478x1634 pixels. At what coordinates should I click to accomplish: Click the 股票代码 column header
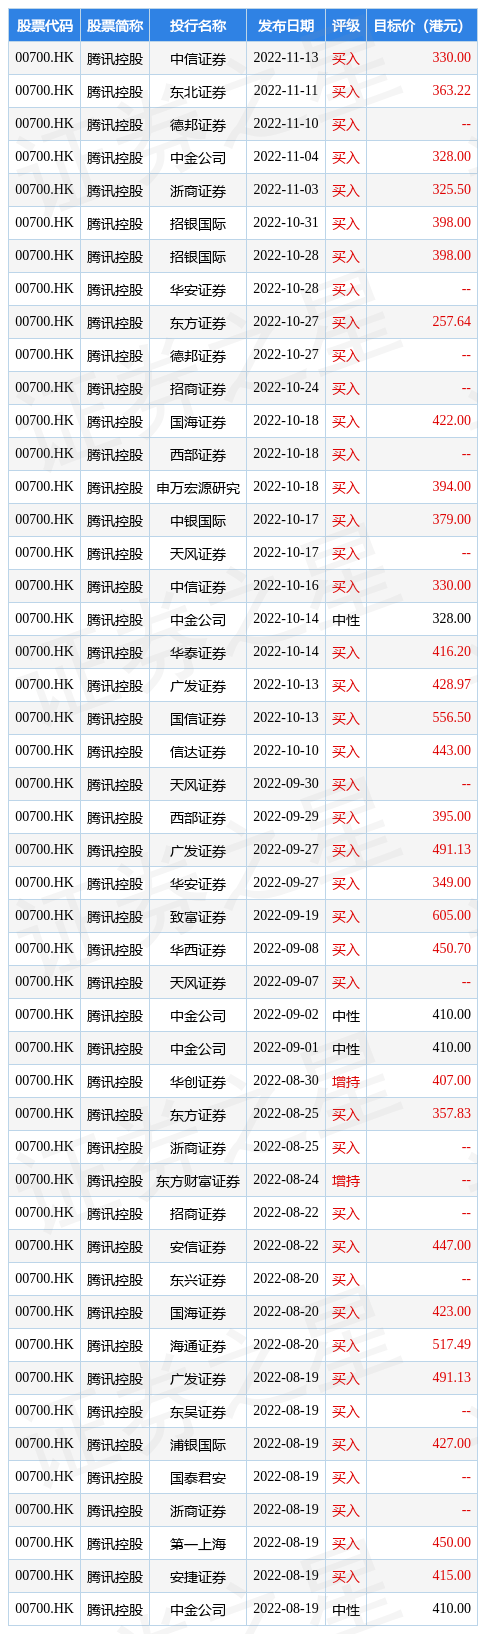45,26
